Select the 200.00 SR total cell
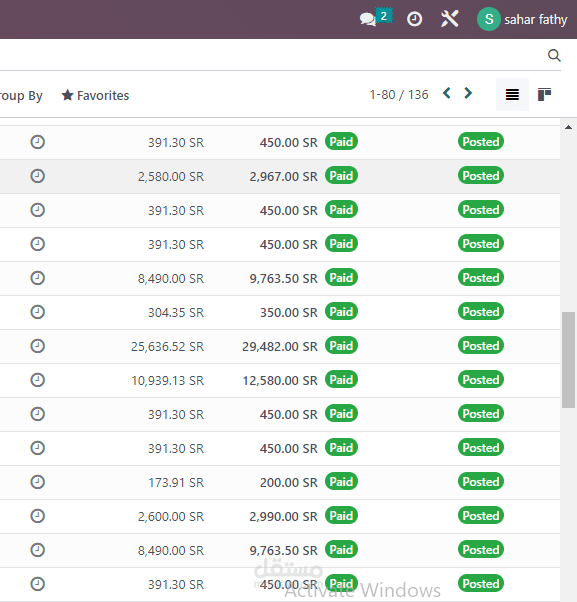This screenshot has width=577, height=602. coord(289,483)
